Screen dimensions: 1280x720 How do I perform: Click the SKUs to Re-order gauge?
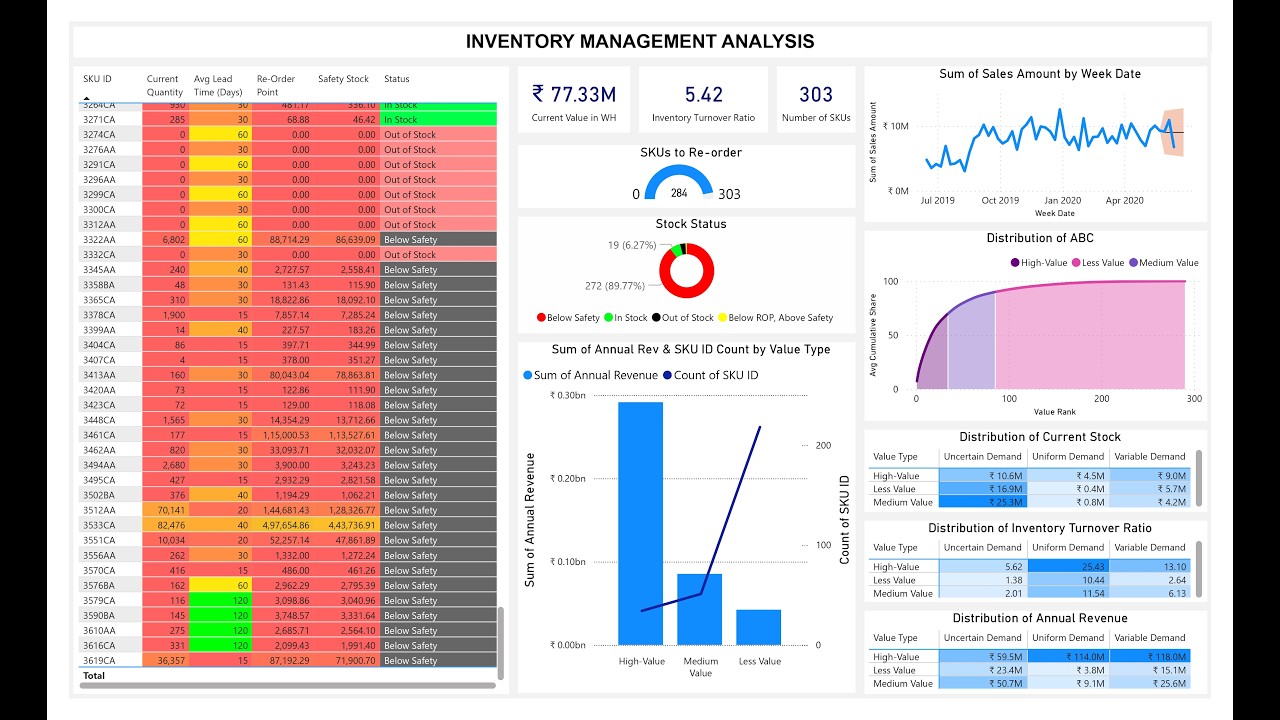pos(679,182)
